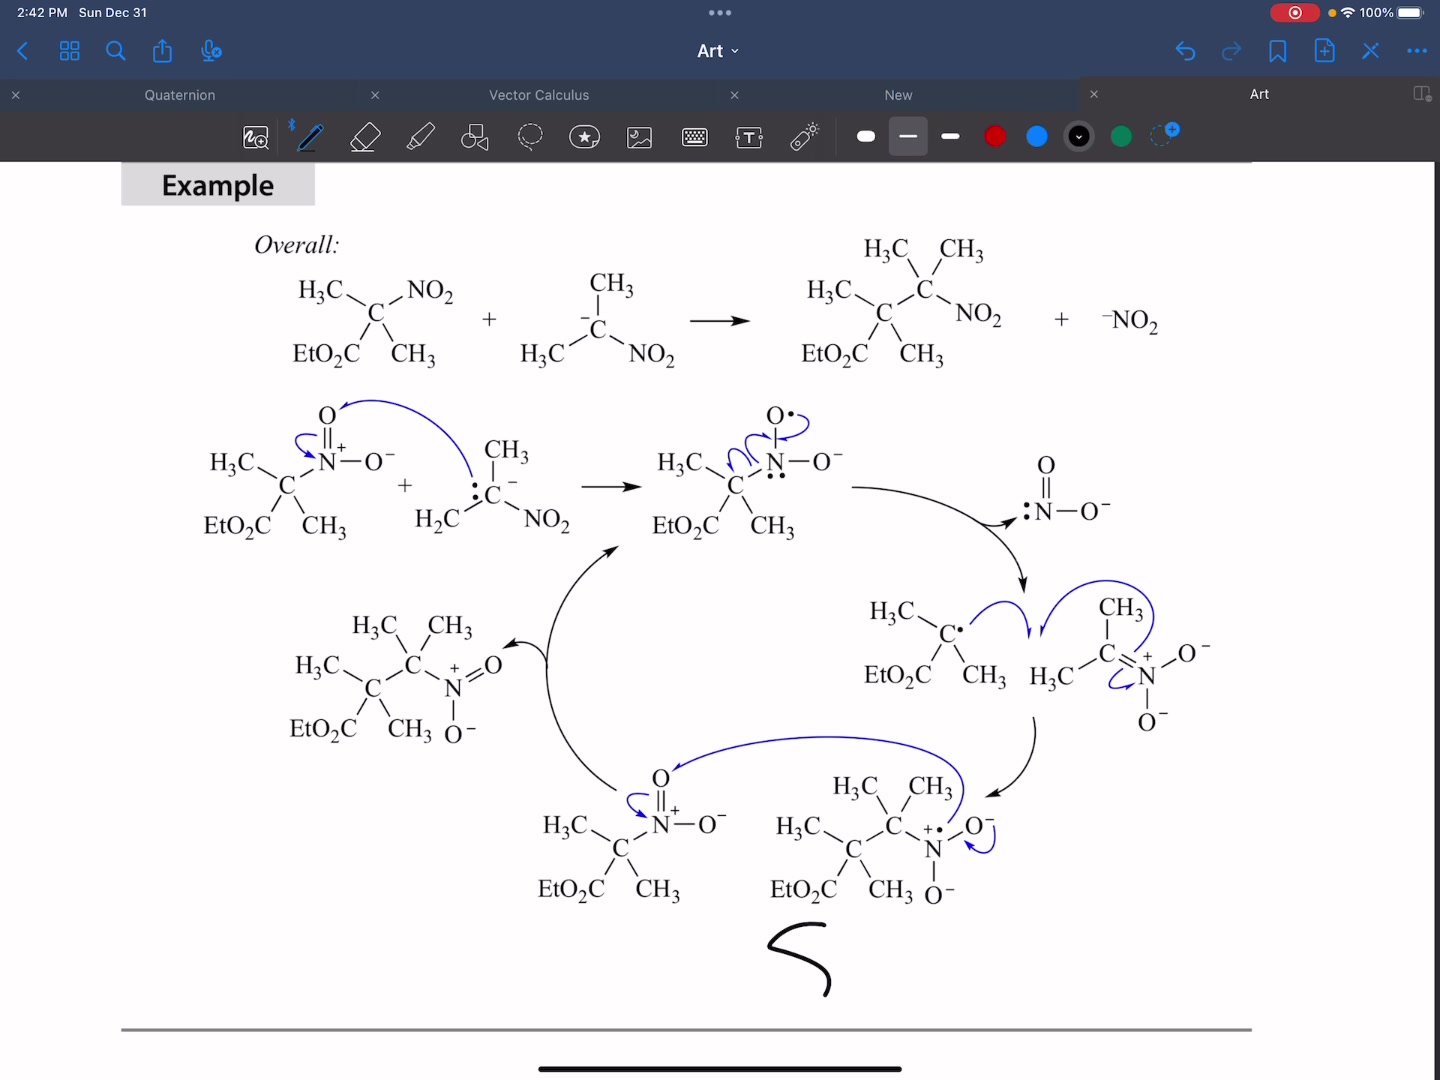Close the Art tab
1440x1080 pixels.
(1093, 94)
